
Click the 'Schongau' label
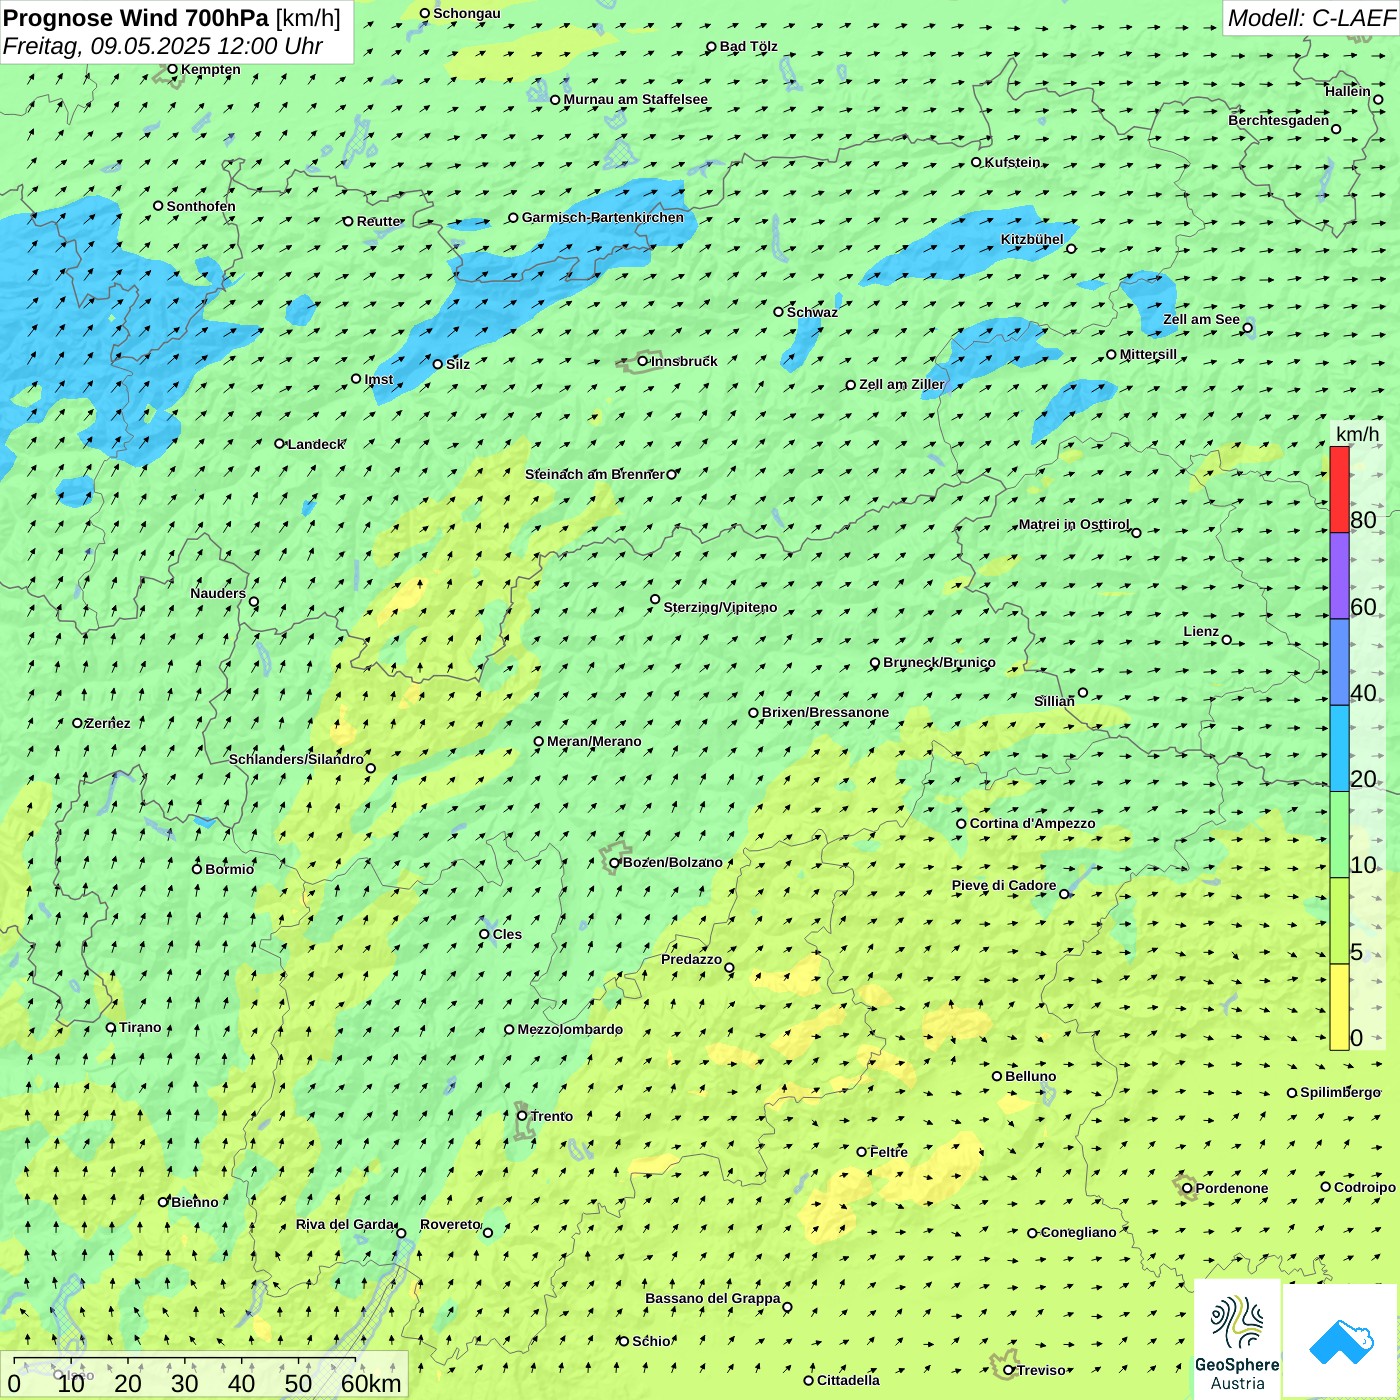(x=466, y=13)
